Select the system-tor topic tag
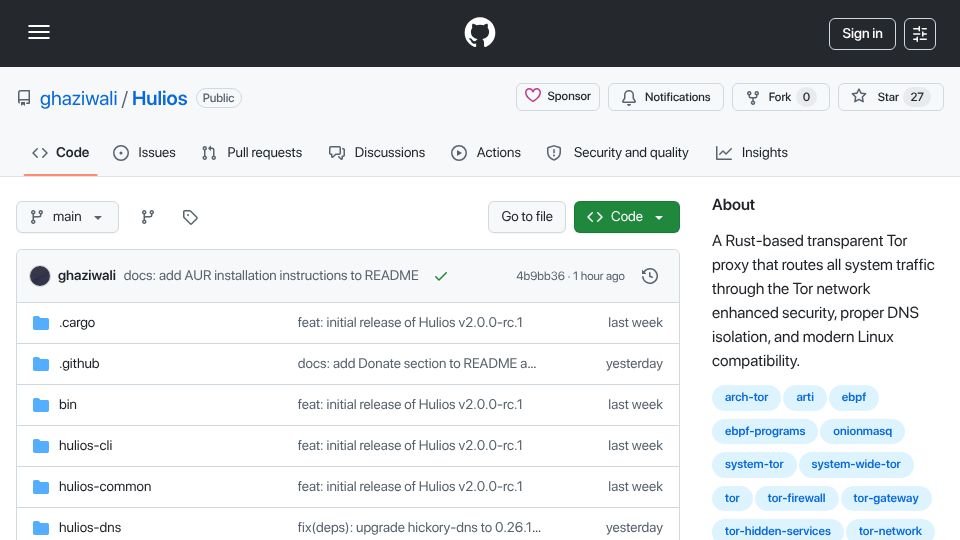Viewport: 960px width, 540px height. pyautogui.click(x=754, y=464)
